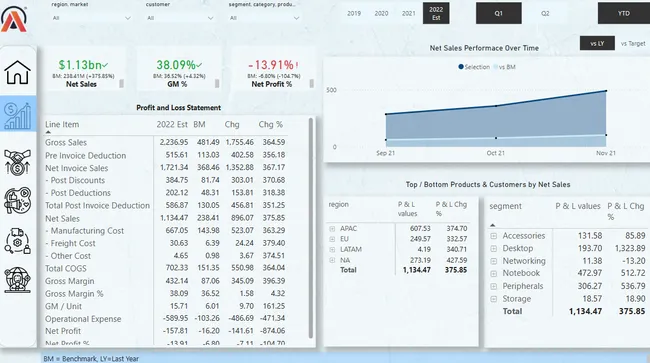This screenshot has width=650, height=363.
Task: Expand the EU region row
Action: (x=332, y=239)
